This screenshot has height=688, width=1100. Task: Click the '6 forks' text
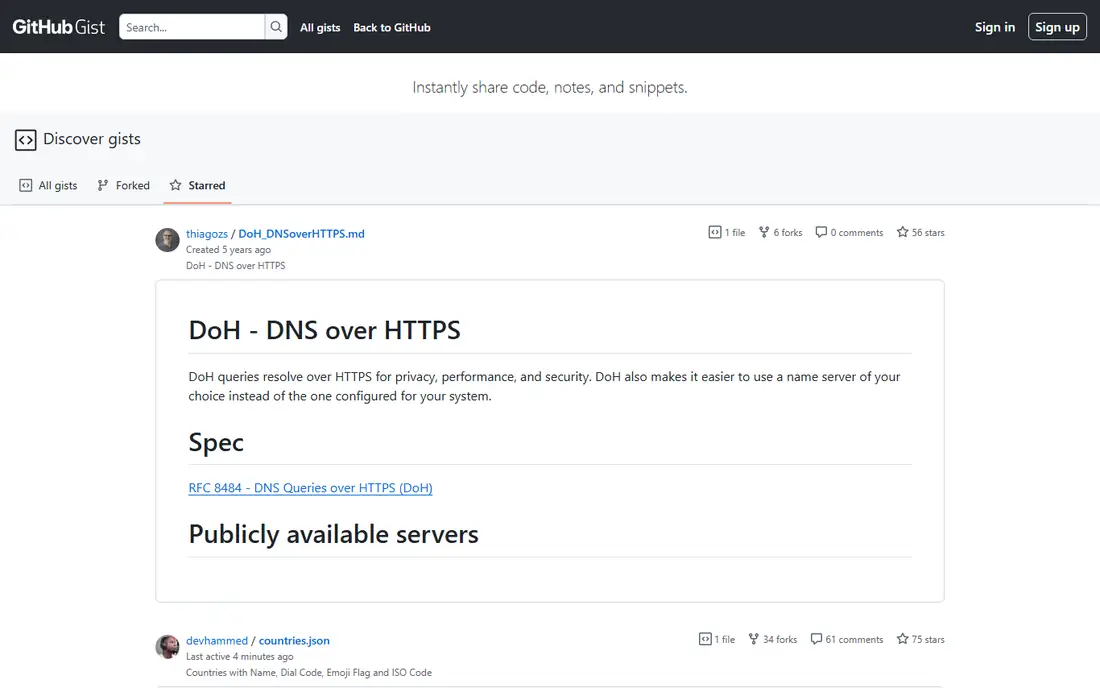click(x=788, y=233)
